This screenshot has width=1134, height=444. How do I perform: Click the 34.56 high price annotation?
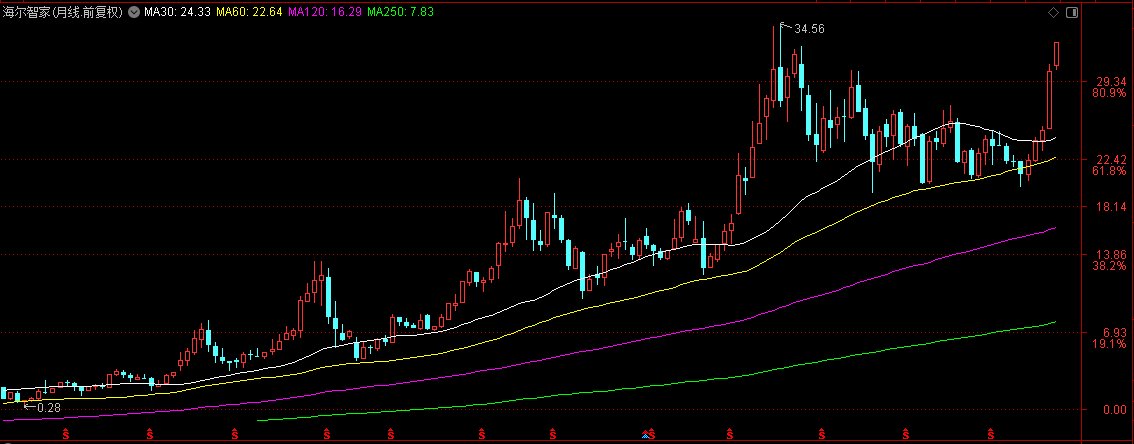click(x=808, y=29)
